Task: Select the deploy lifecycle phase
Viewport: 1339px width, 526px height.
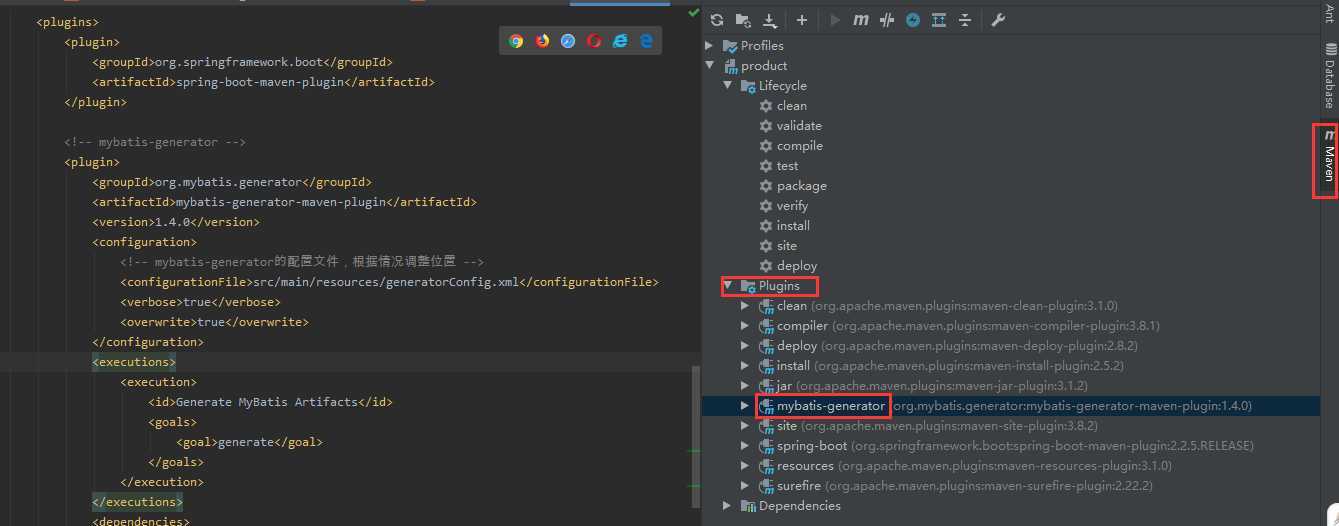Action: [796, 266]
